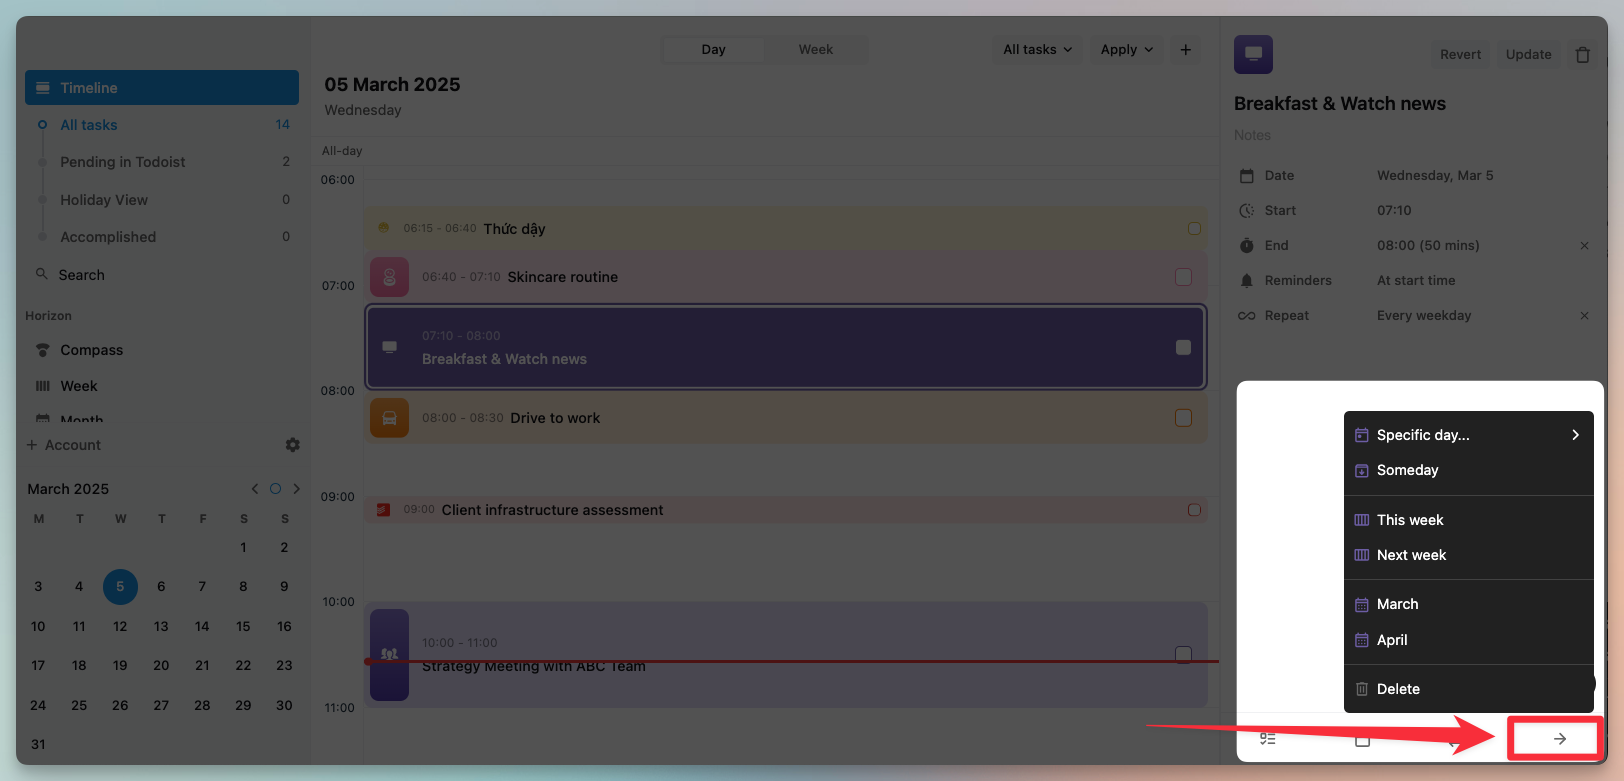Select March 12 in the mini calendar
Image resolution: width=1624 pixels, height=781 pixels.
(120, 626)
